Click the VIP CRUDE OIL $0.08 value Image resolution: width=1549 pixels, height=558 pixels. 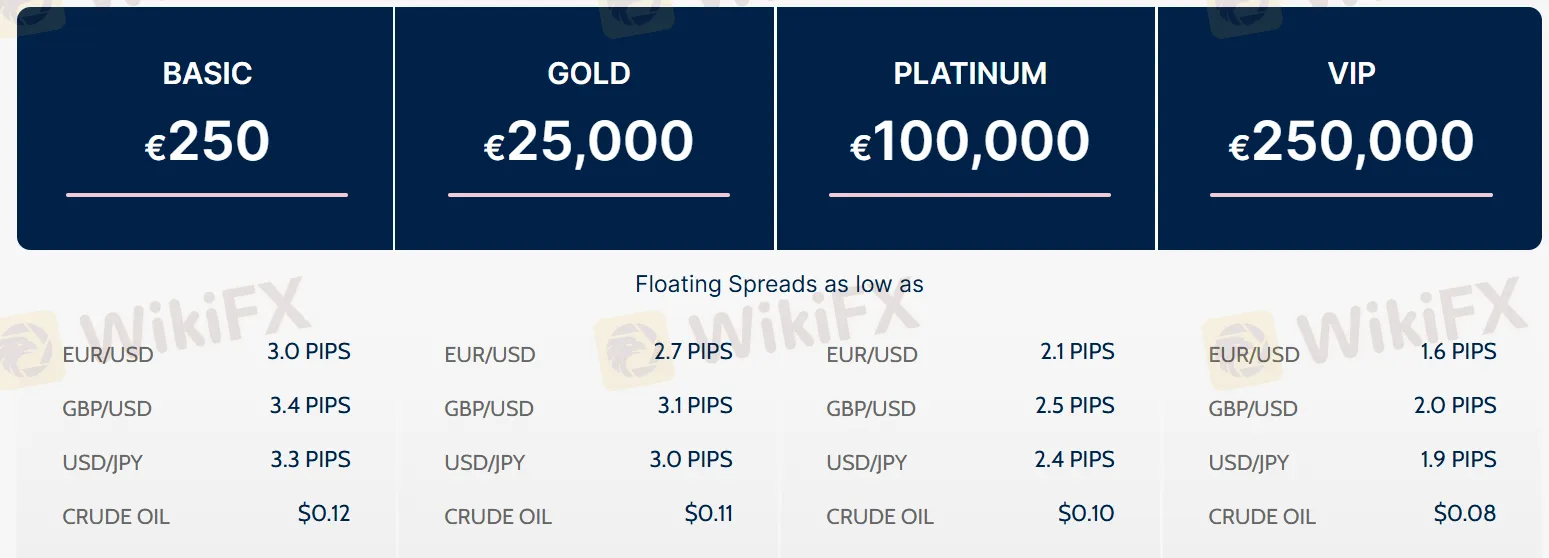[1465, 513]
